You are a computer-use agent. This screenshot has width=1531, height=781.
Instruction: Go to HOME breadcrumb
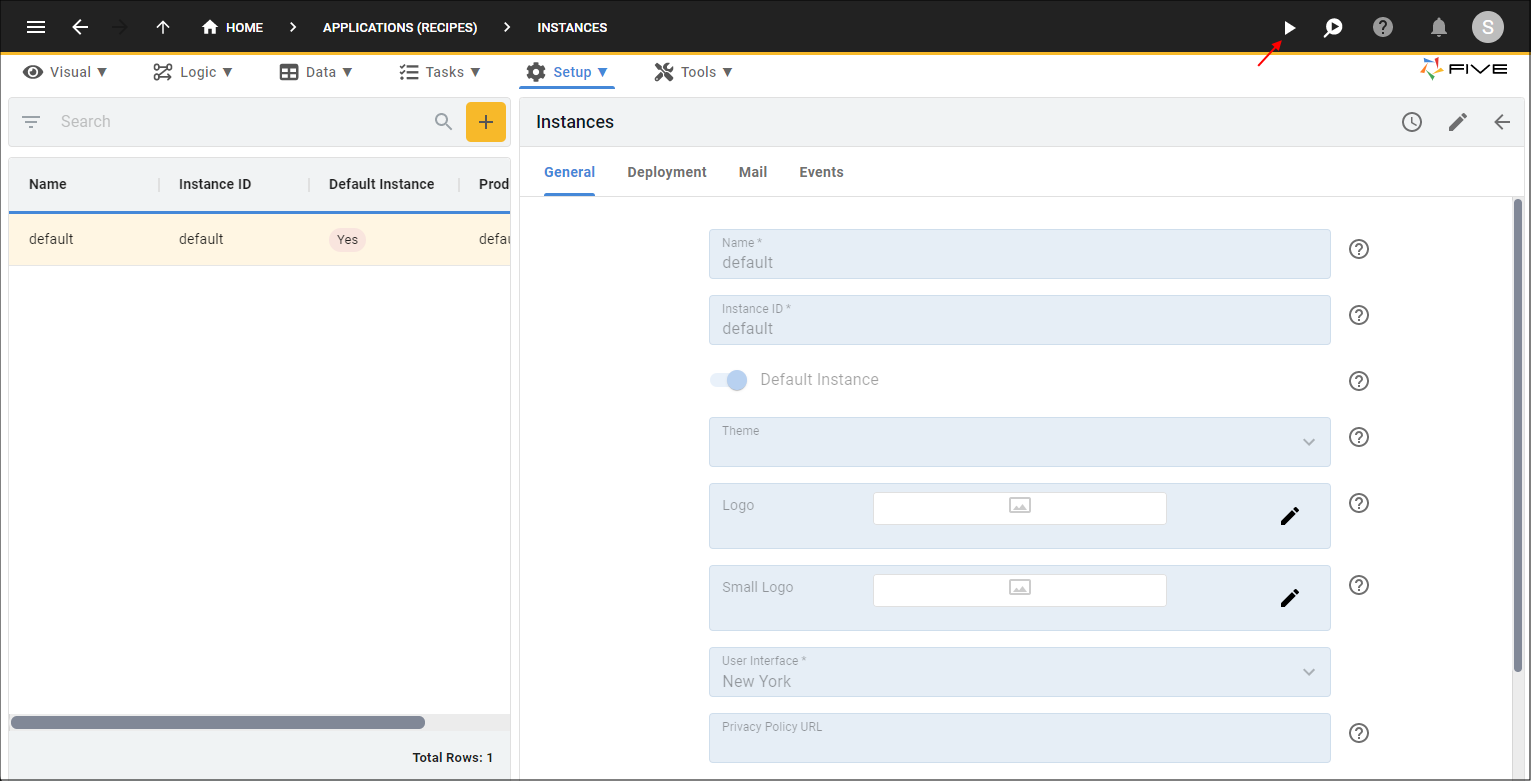(233, 27)
